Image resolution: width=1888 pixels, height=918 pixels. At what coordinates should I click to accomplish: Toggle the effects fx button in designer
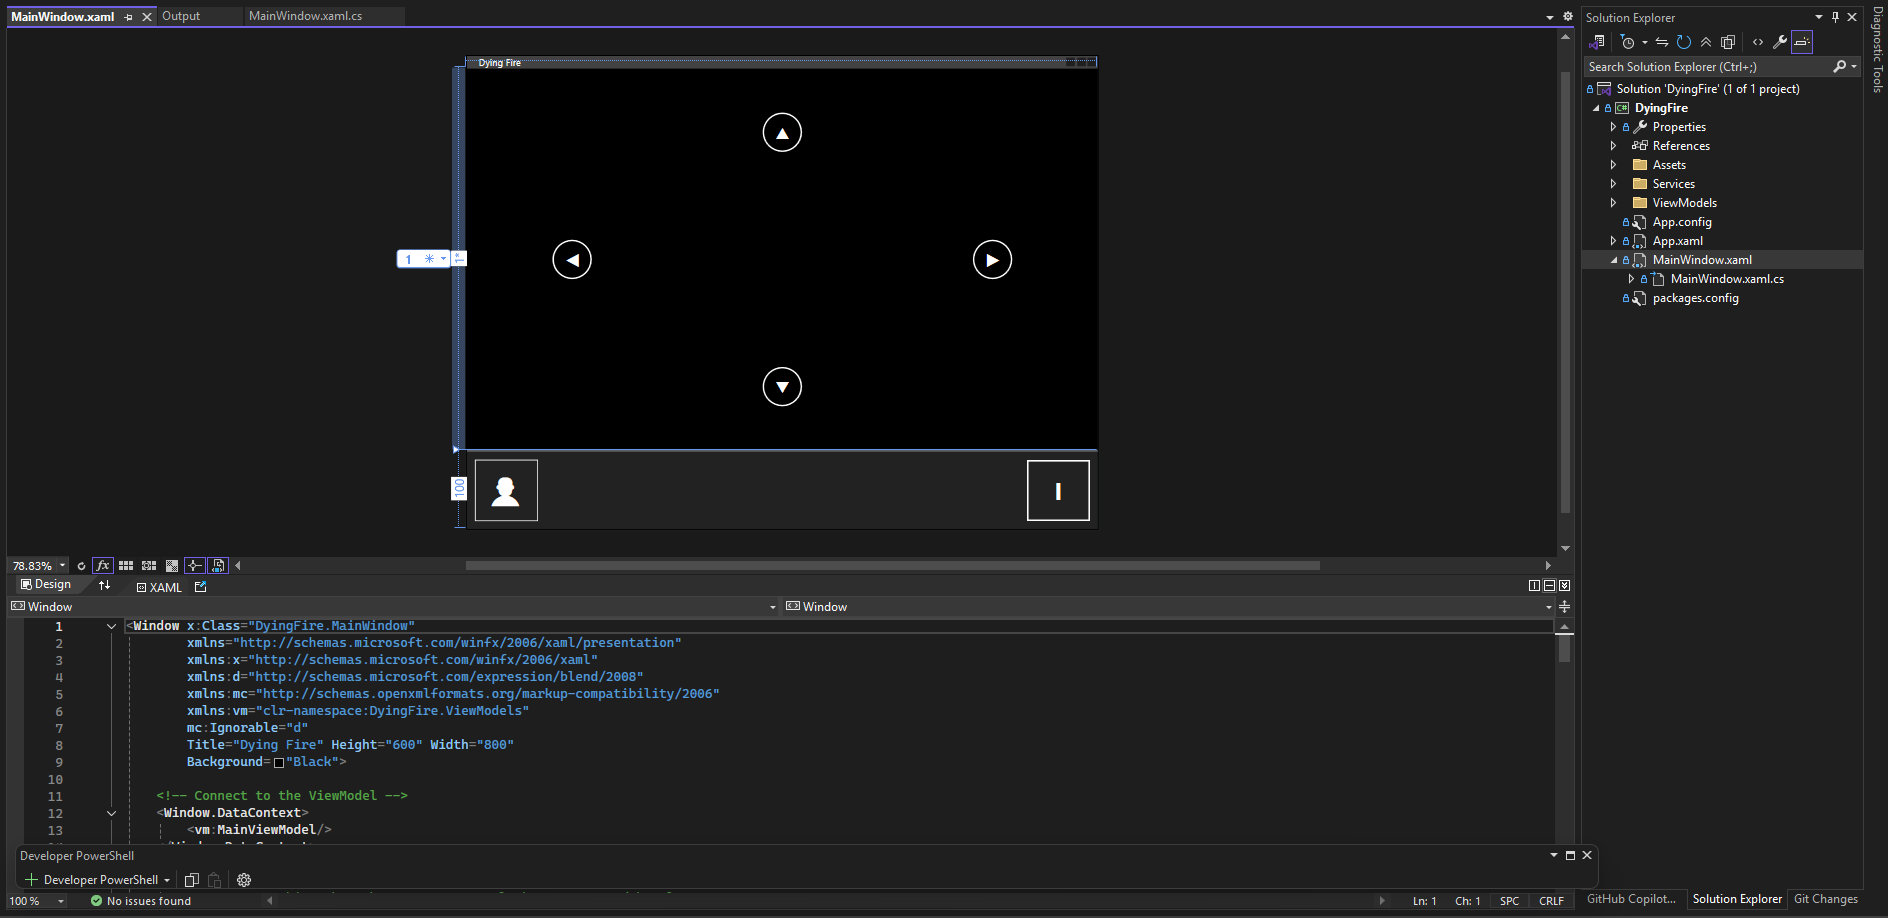coord(102,566)
